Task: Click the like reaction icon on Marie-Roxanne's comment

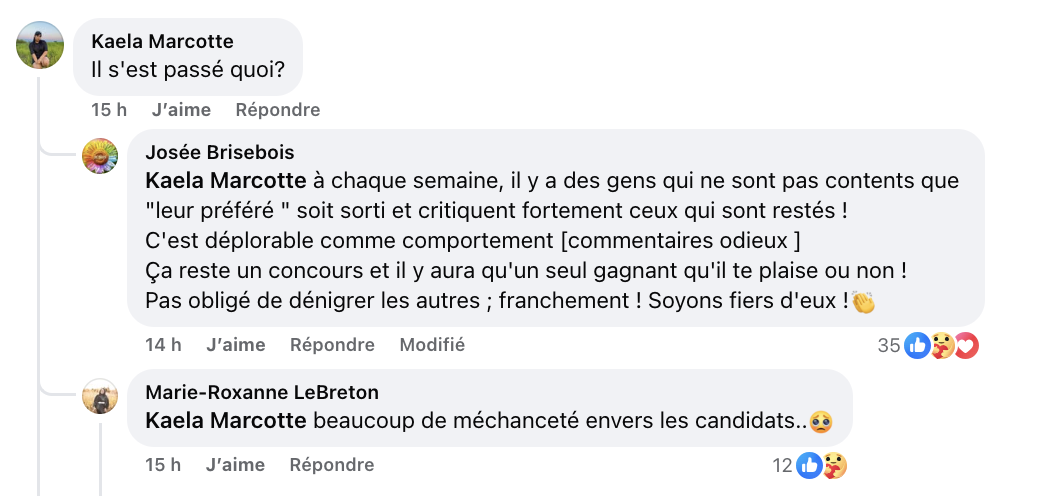Action: (x=809, y=465)
